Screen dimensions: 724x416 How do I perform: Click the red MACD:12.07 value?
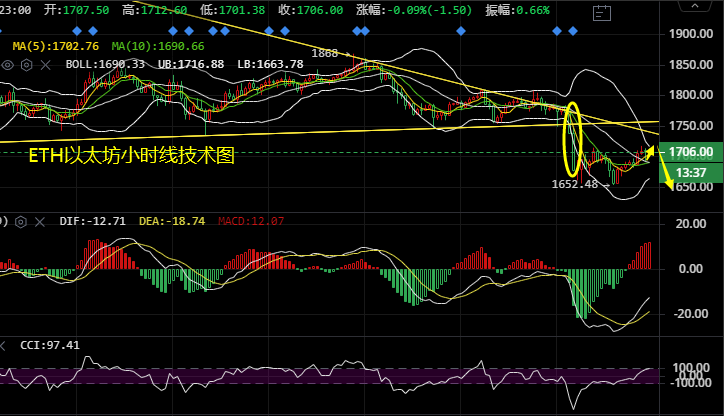click(x=251, y=221)
